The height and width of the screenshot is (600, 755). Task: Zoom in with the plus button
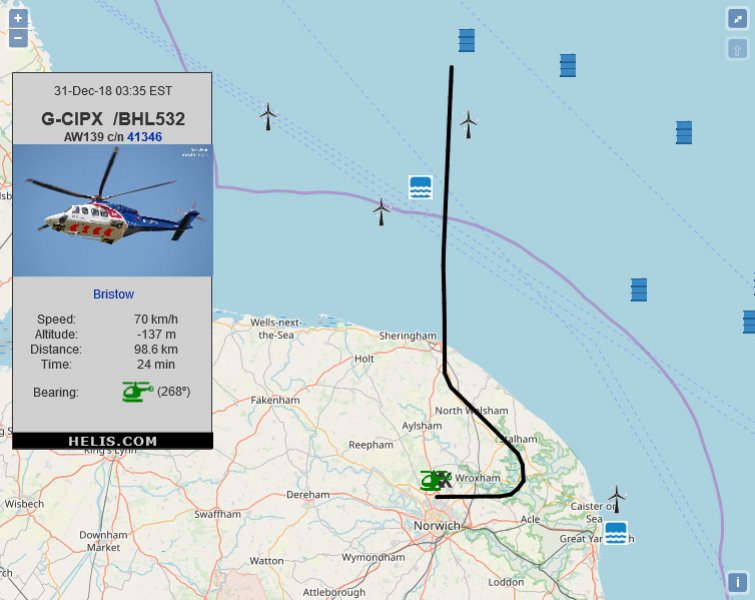(x=18, y=18)
